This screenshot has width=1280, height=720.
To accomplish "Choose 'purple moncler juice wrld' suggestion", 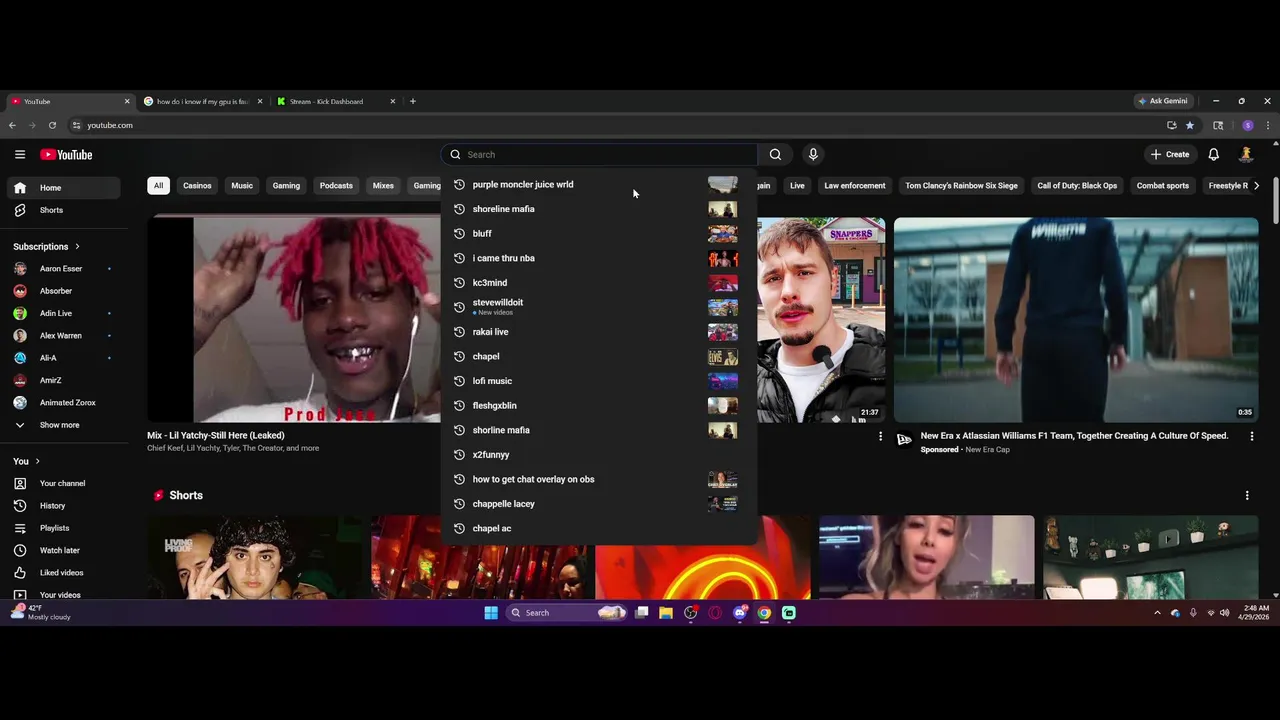I will [x=598, y=184].
